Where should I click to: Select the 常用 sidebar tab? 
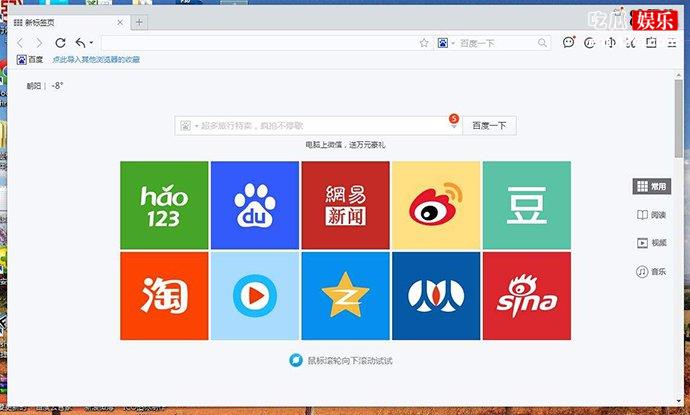652,187
